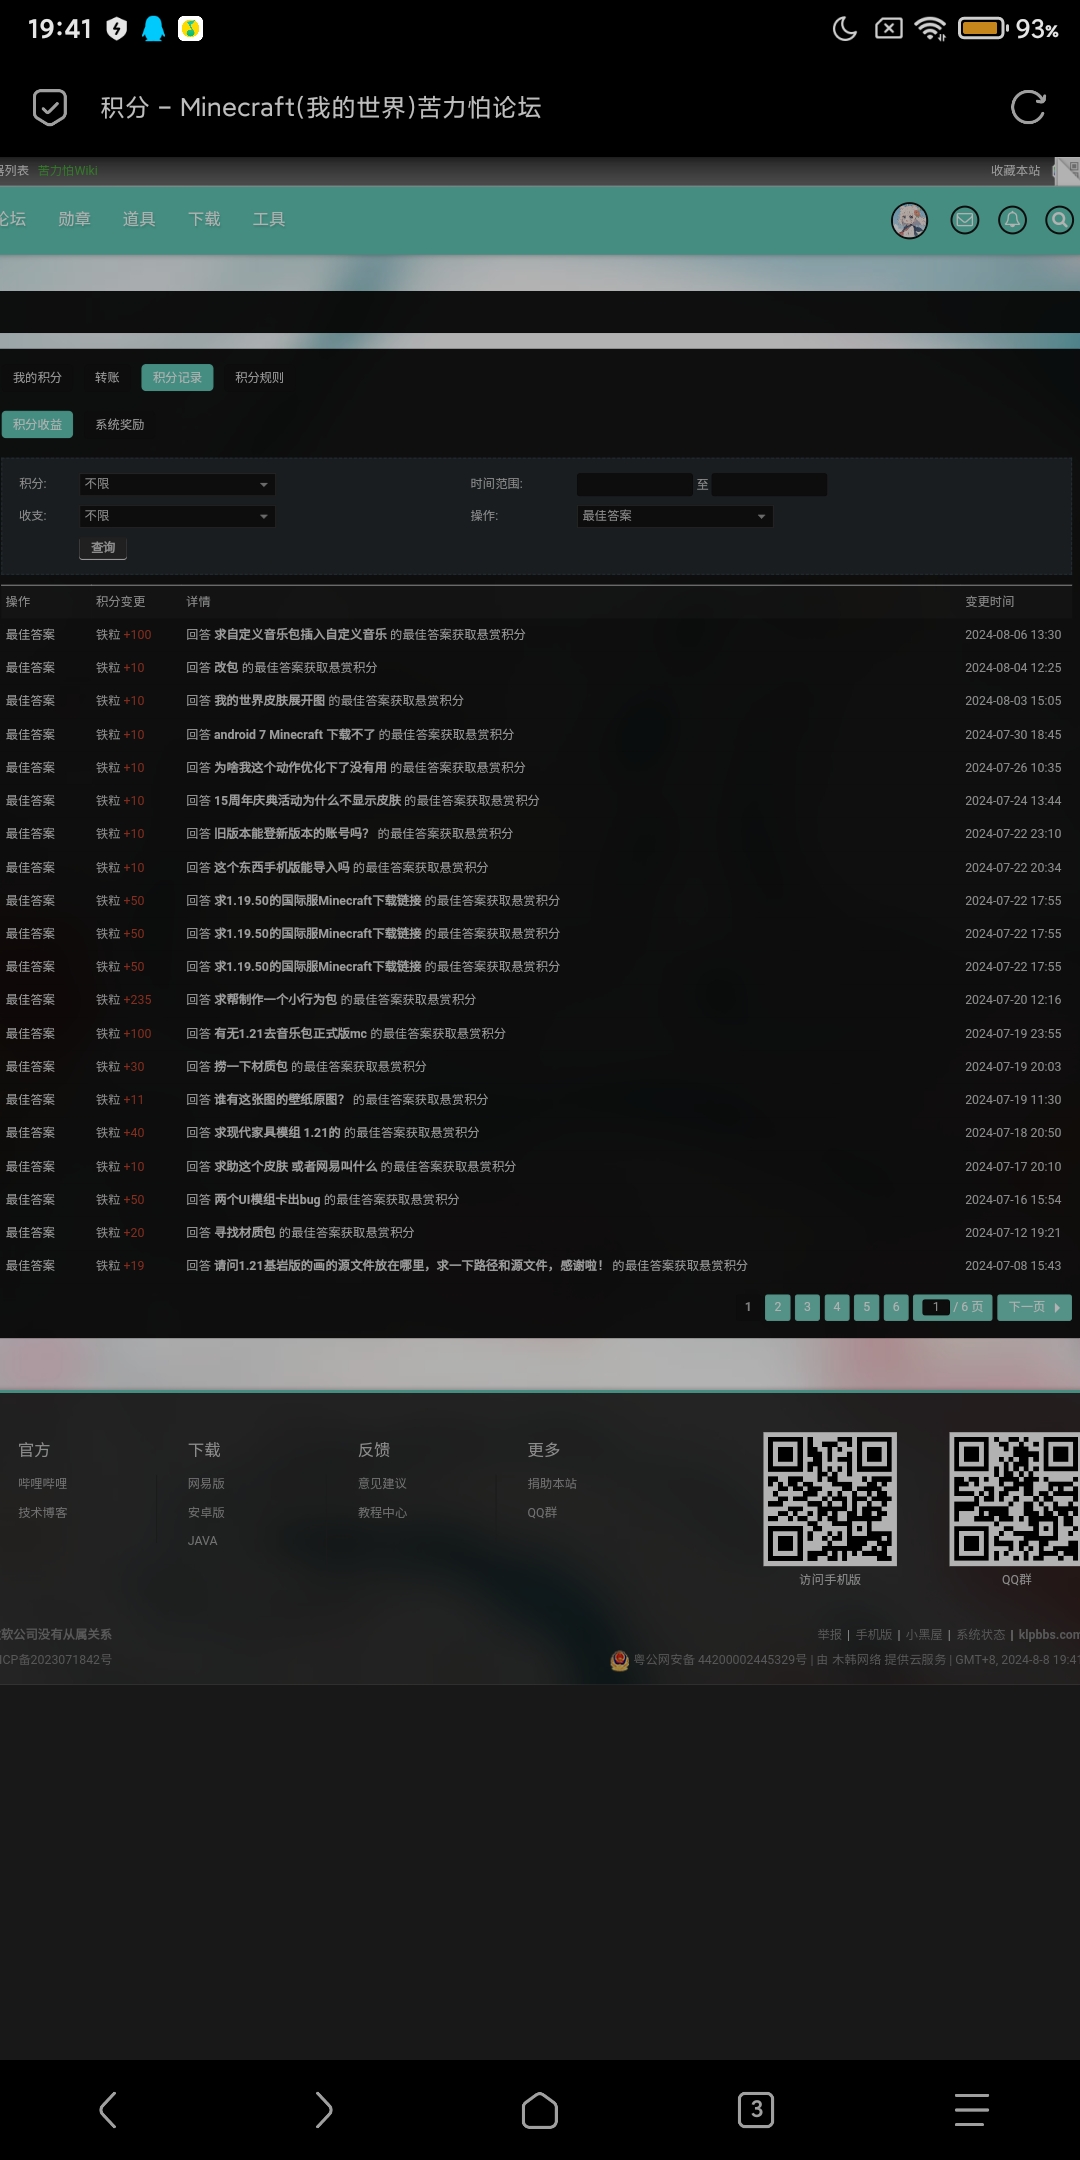Open thread 有无1.21去音乐包正式版mc
Viewport: 1080px width, 2160px height.
[x=290, y=1033]
